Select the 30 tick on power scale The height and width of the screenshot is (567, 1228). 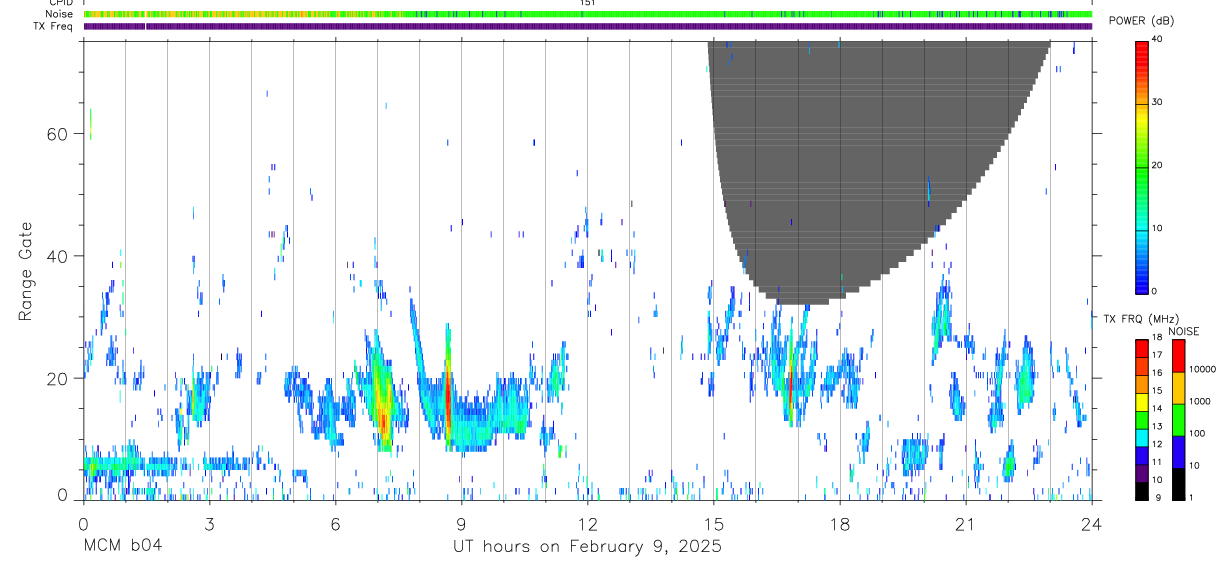(1157, 102)
